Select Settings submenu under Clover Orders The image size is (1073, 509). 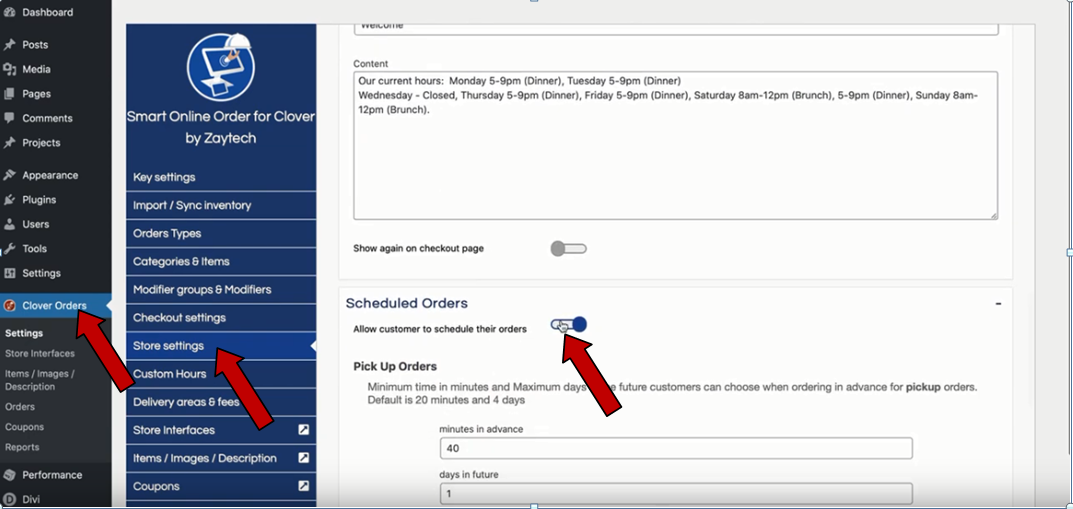(24, 333)
